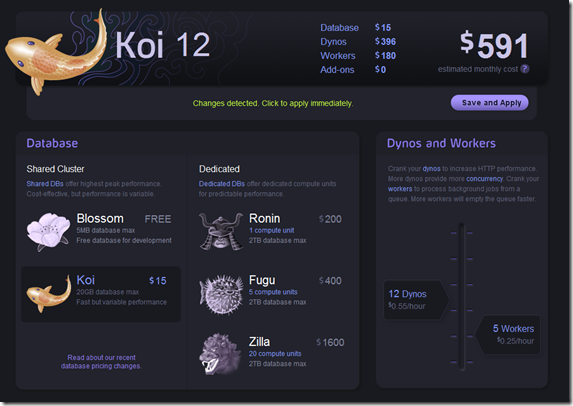573x406 pixels.
Task: Open the recent database pricing changes link
Action: pos(101,362)
